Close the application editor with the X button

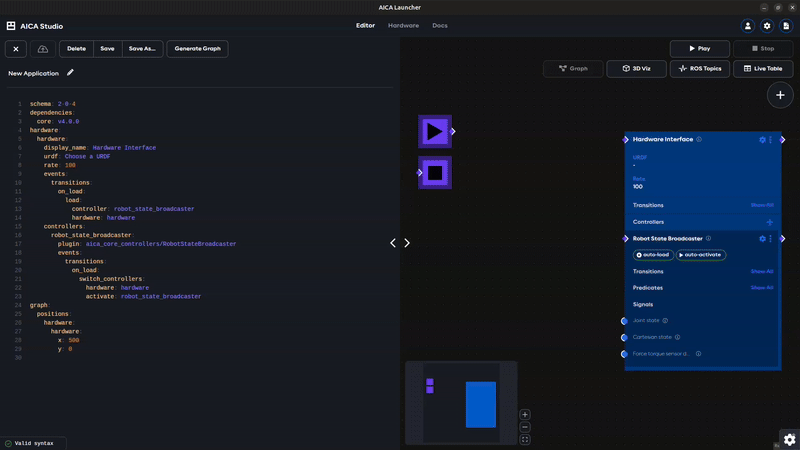tap(16, 49)
